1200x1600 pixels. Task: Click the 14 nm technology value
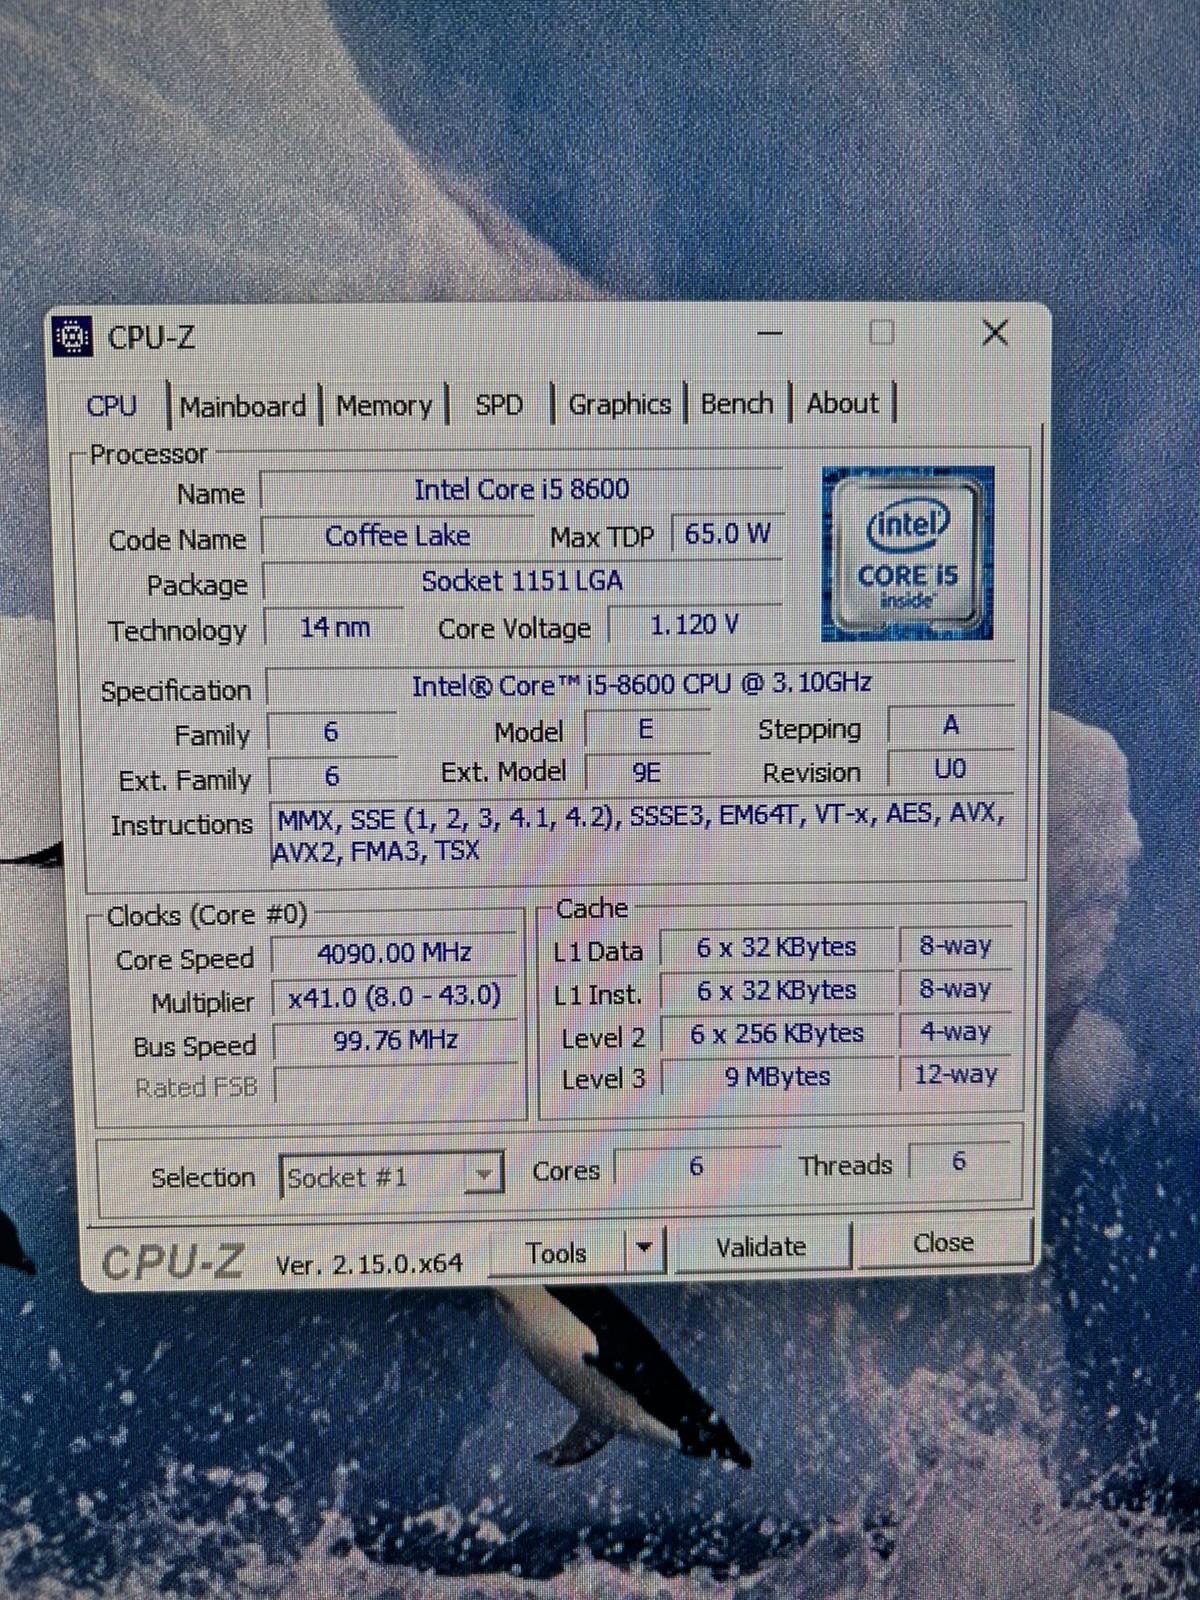(x=335, y=627)
